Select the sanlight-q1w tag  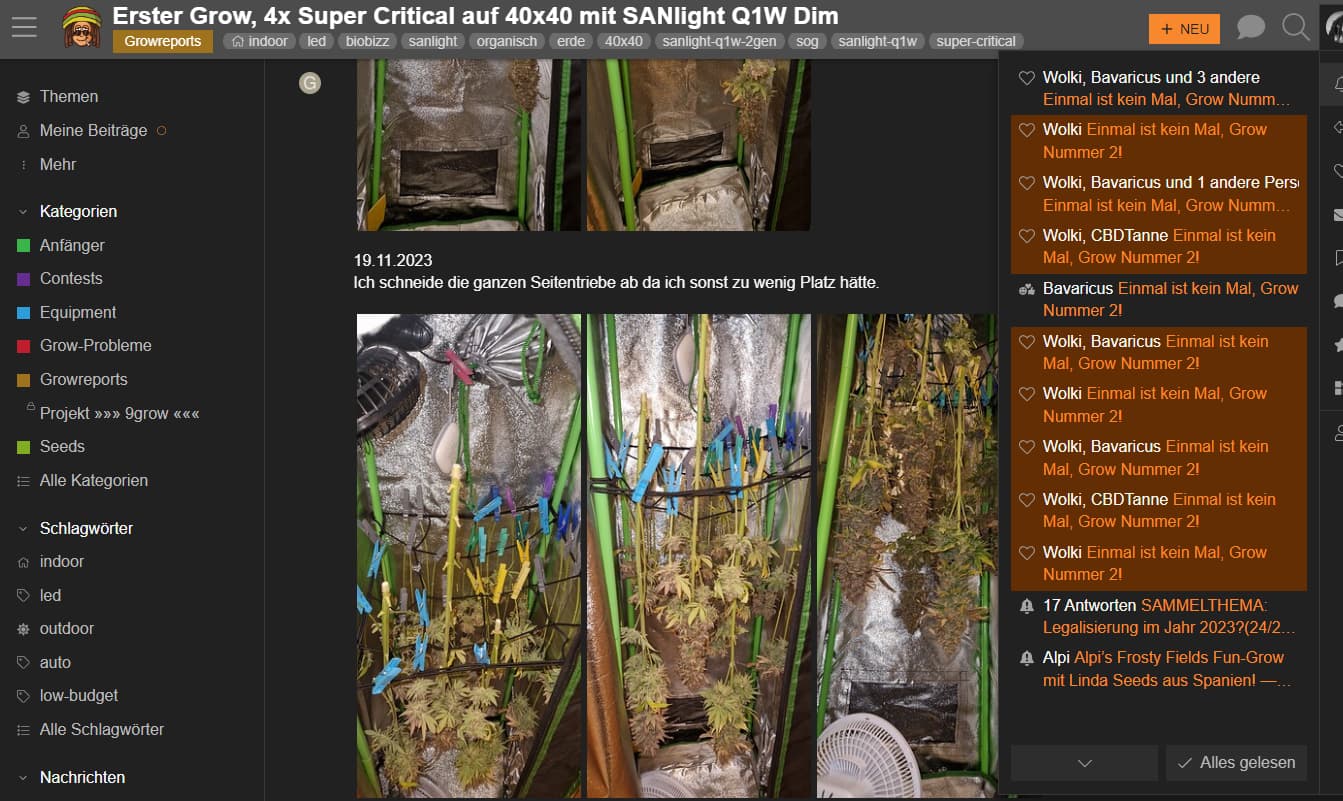point(877,41)
